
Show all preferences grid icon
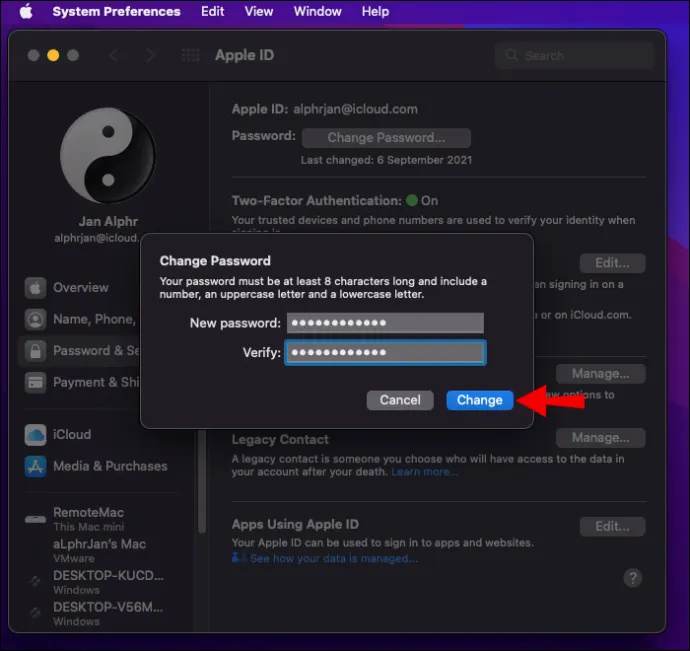[x=191, y=55]
